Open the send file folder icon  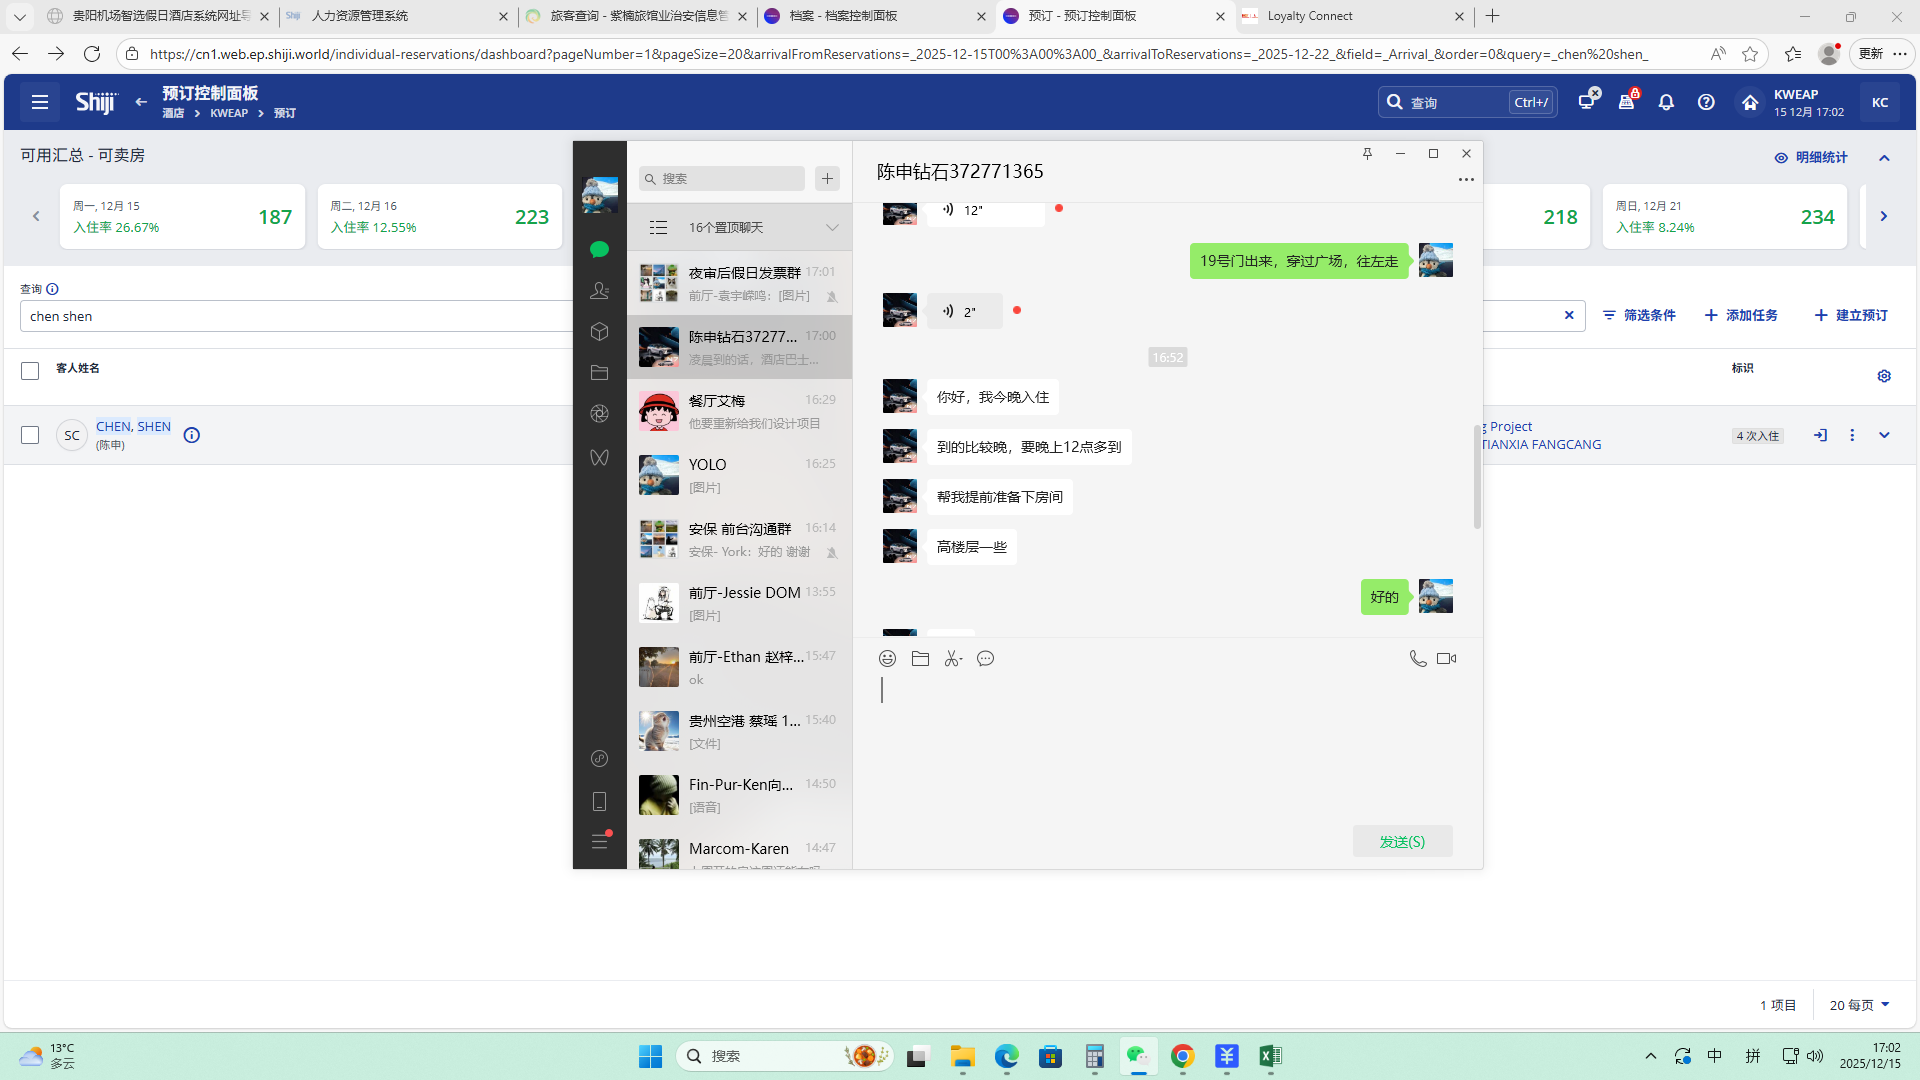(920, 658)
